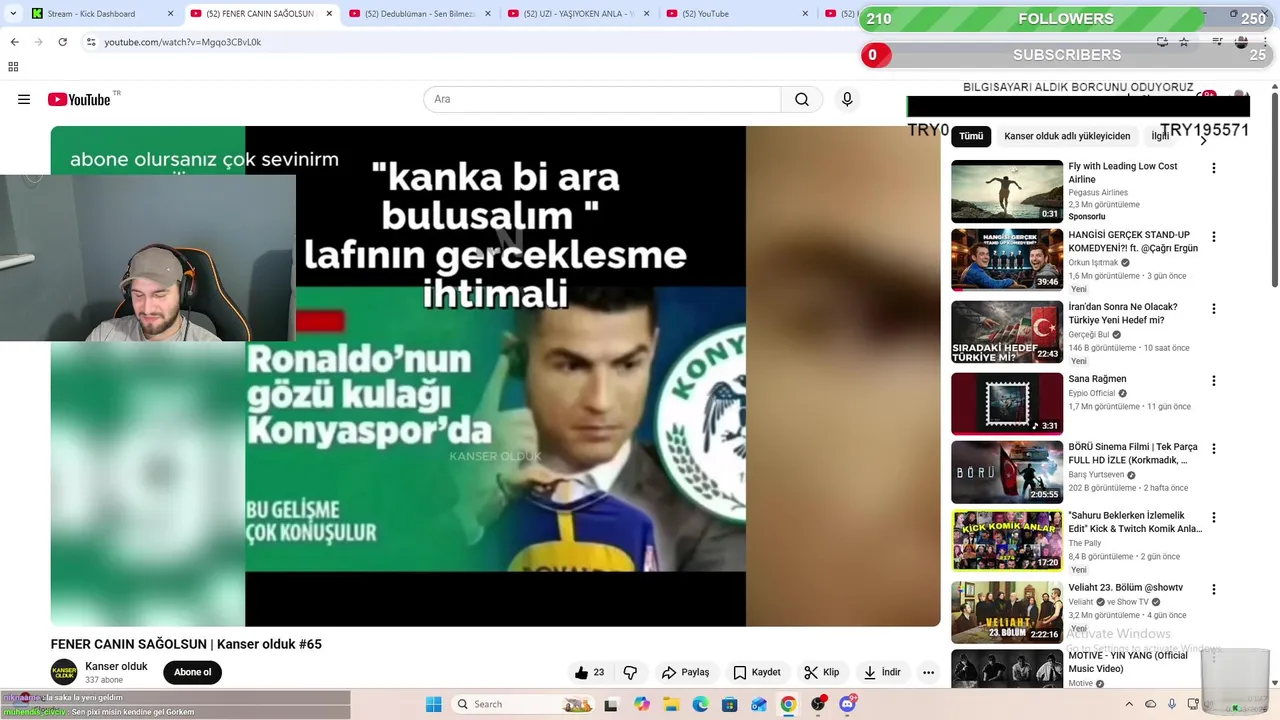Click the Kanser olduk channel avatar

[x=64, y=672]
